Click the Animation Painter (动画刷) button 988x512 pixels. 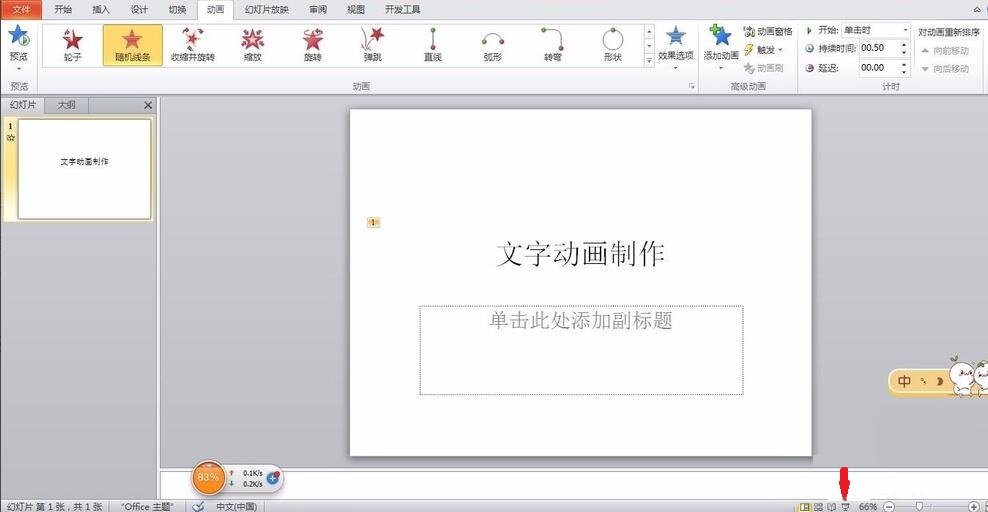point(764,68)
